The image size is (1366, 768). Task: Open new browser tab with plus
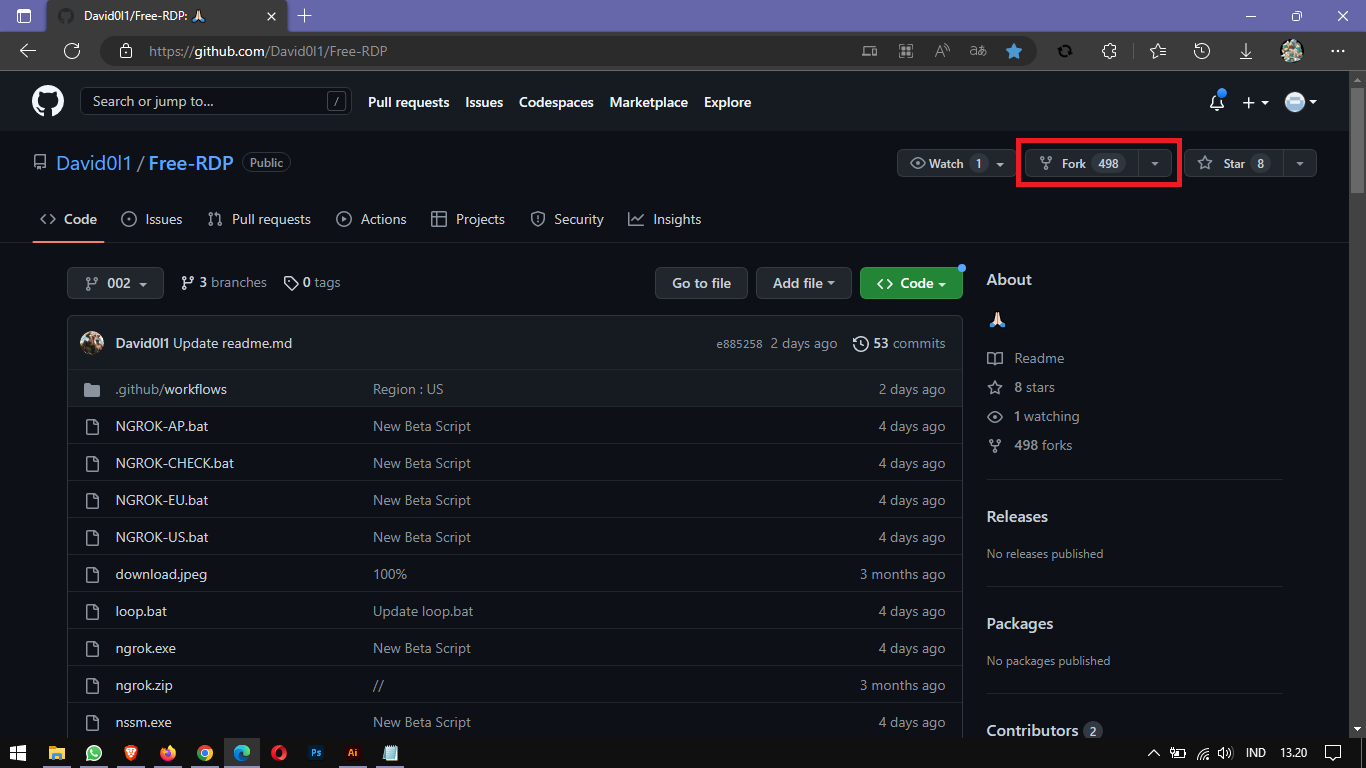click(305, 16)
